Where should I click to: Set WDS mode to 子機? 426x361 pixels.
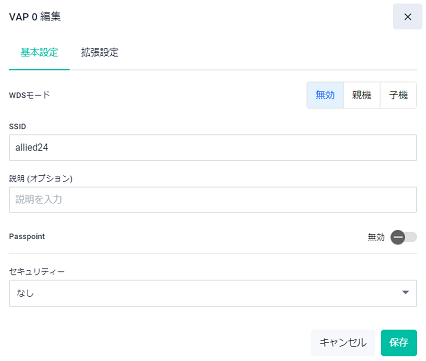tap(398, 95)
